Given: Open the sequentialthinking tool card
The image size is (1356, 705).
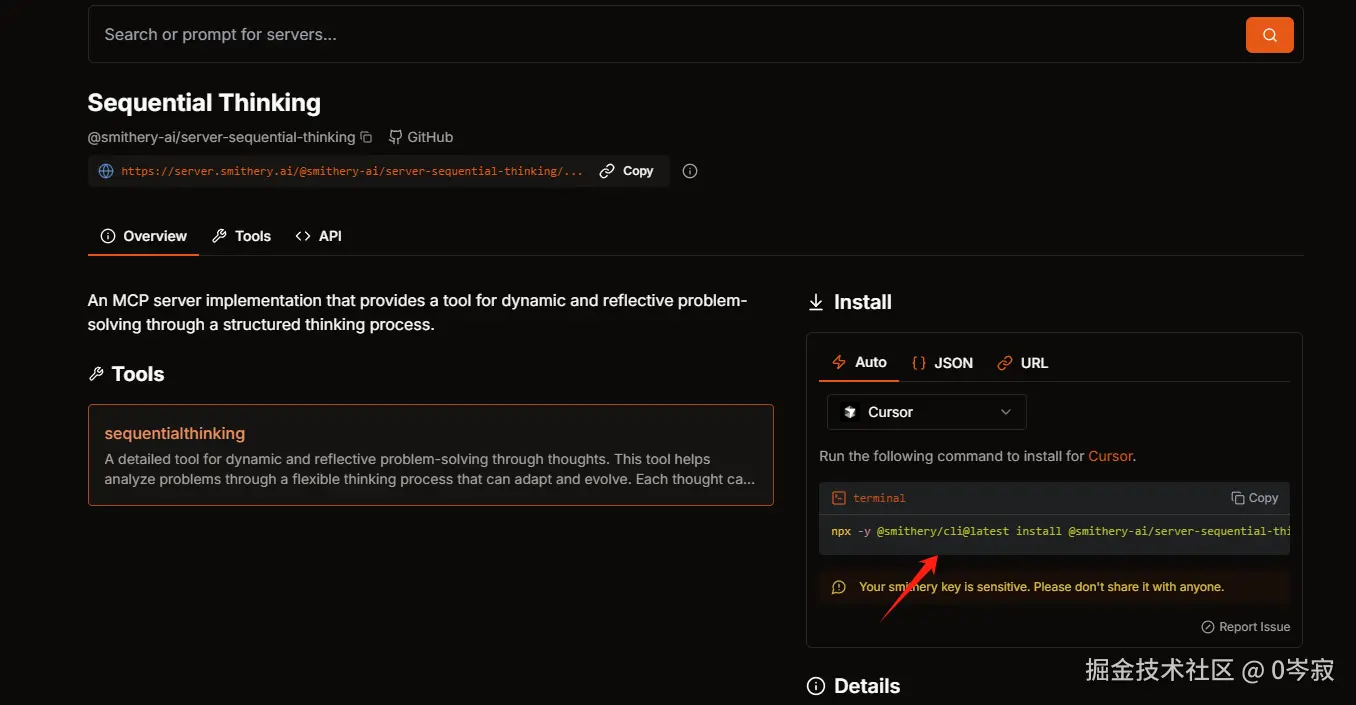Looking at the screenshot, I should (x=431, y=455).
